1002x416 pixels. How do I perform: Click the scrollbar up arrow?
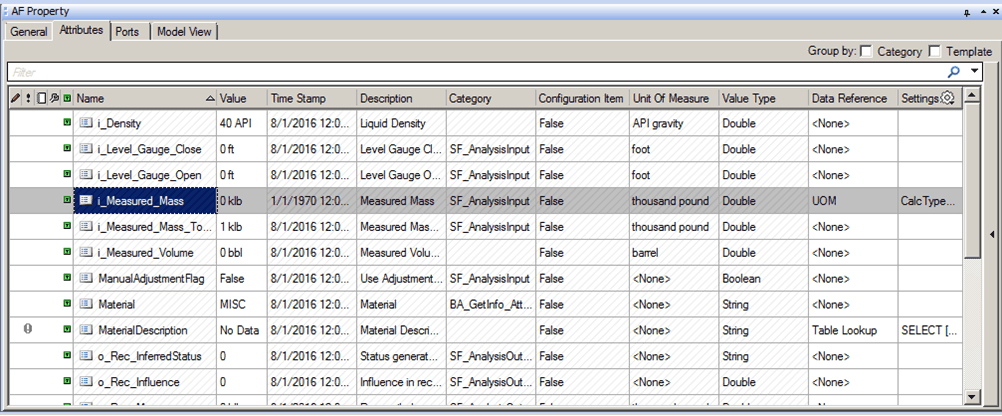[x=972, y=96]
